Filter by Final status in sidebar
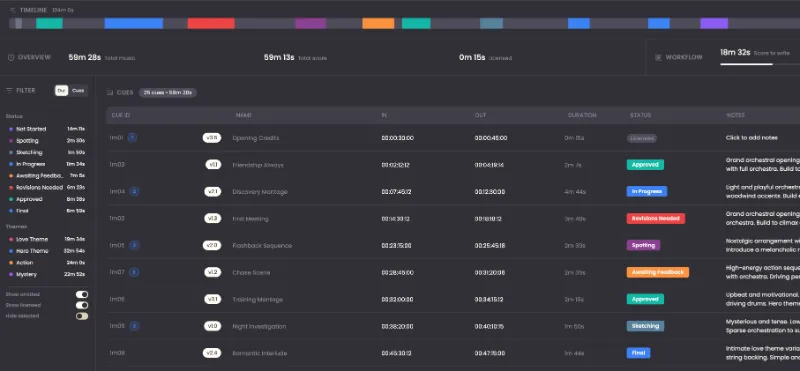The width and height of the screenshot is (800, 371). pyautogui.click(x=46, y=211)
